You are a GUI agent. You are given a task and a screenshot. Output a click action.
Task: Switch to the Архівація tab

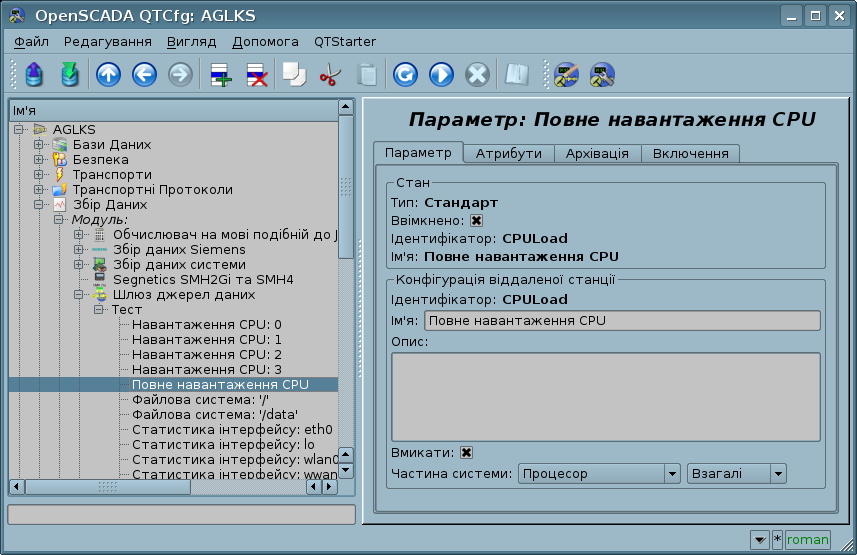click(597, 154)
